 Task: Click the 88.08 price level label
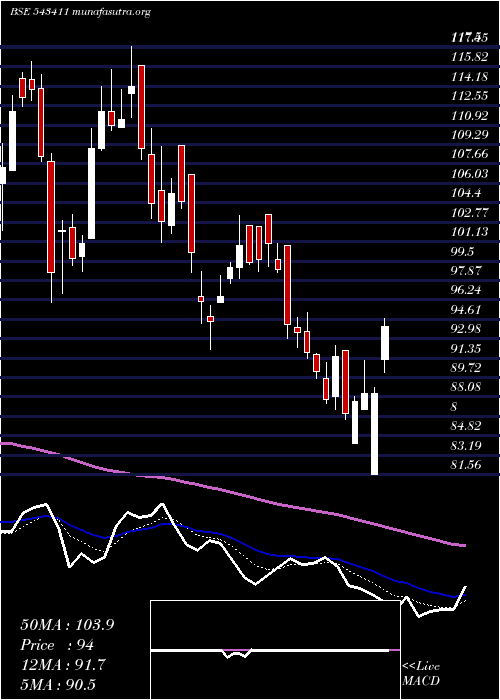point(466,388)
